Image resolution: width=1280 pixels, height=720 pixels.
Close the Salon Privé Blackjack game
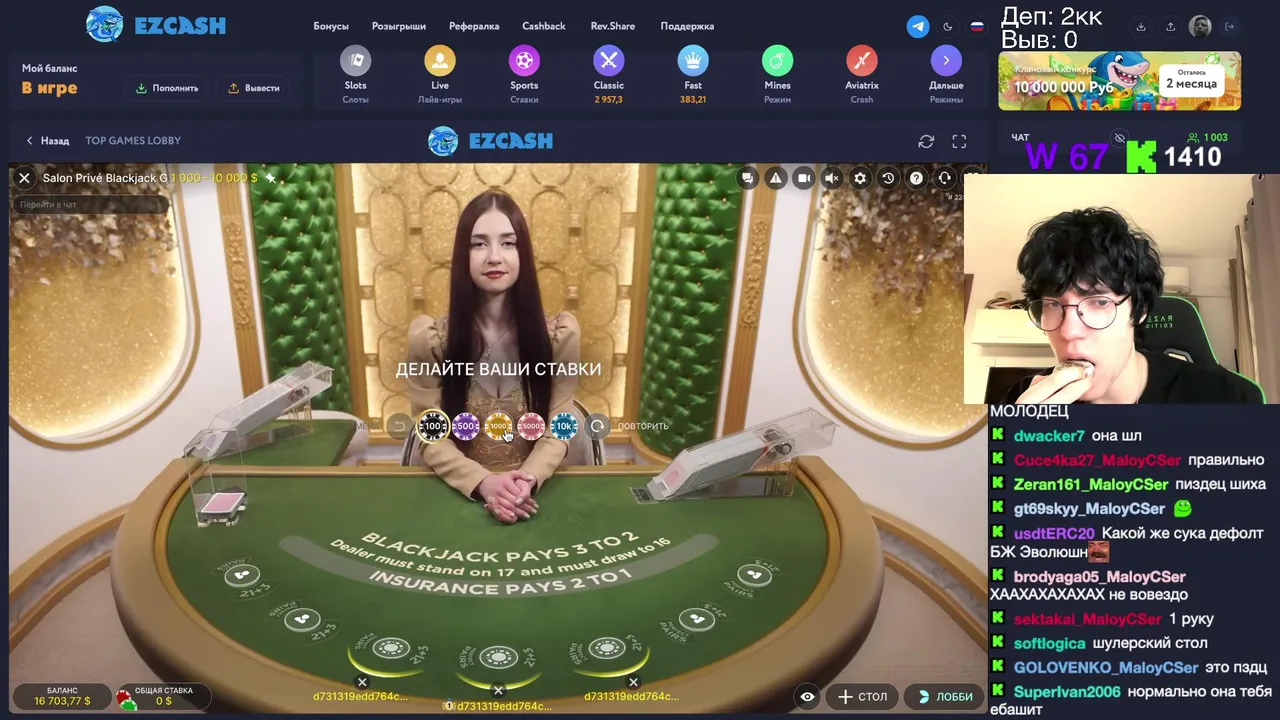click(24, 178)
